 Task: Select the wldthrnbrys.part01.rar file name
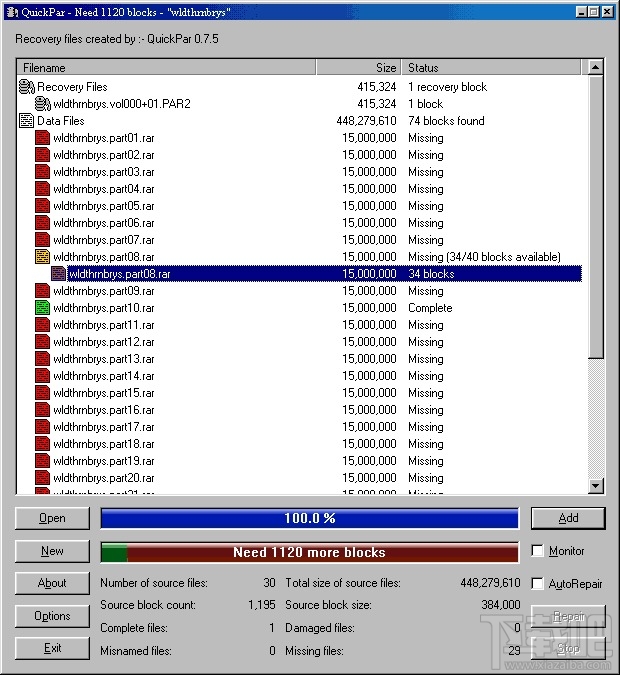(x=104, y=138)
